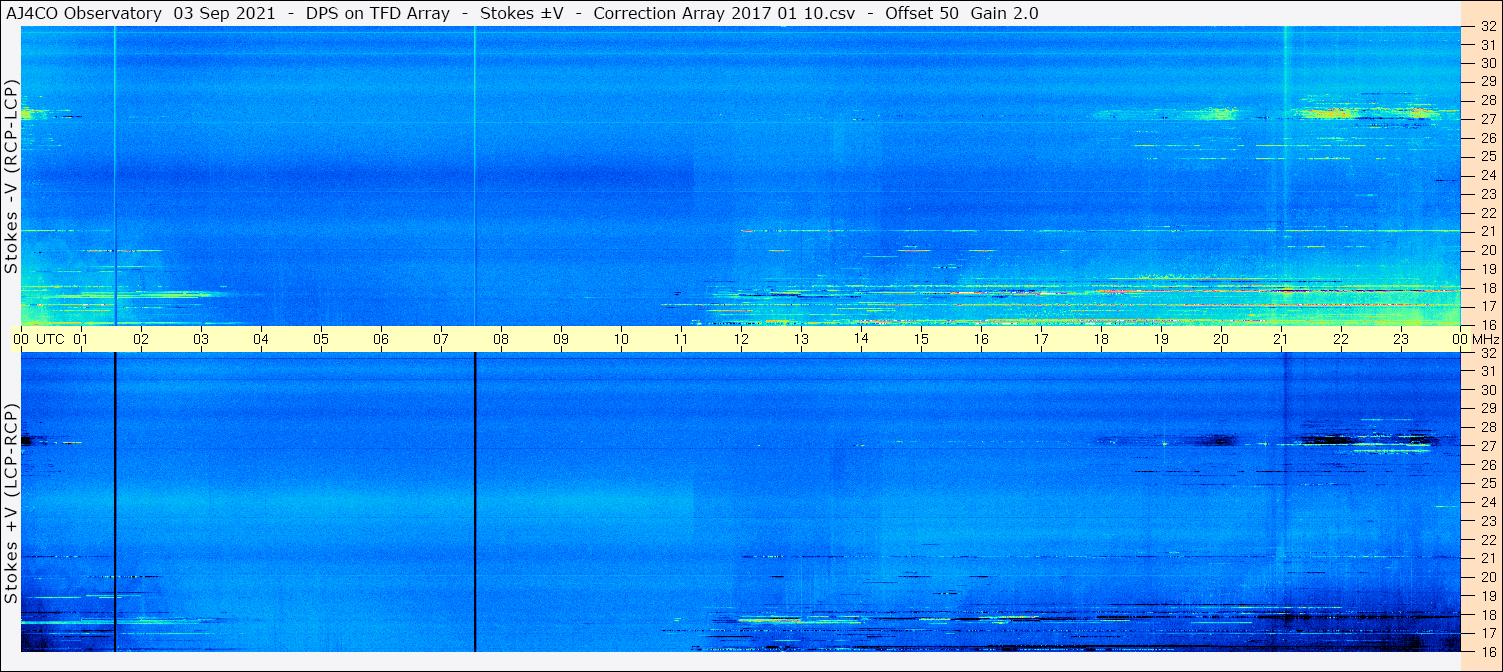Select hour 17 on the UTC time axis
The width and height of the screenshot is (1503, 672).
(1041, 339)
